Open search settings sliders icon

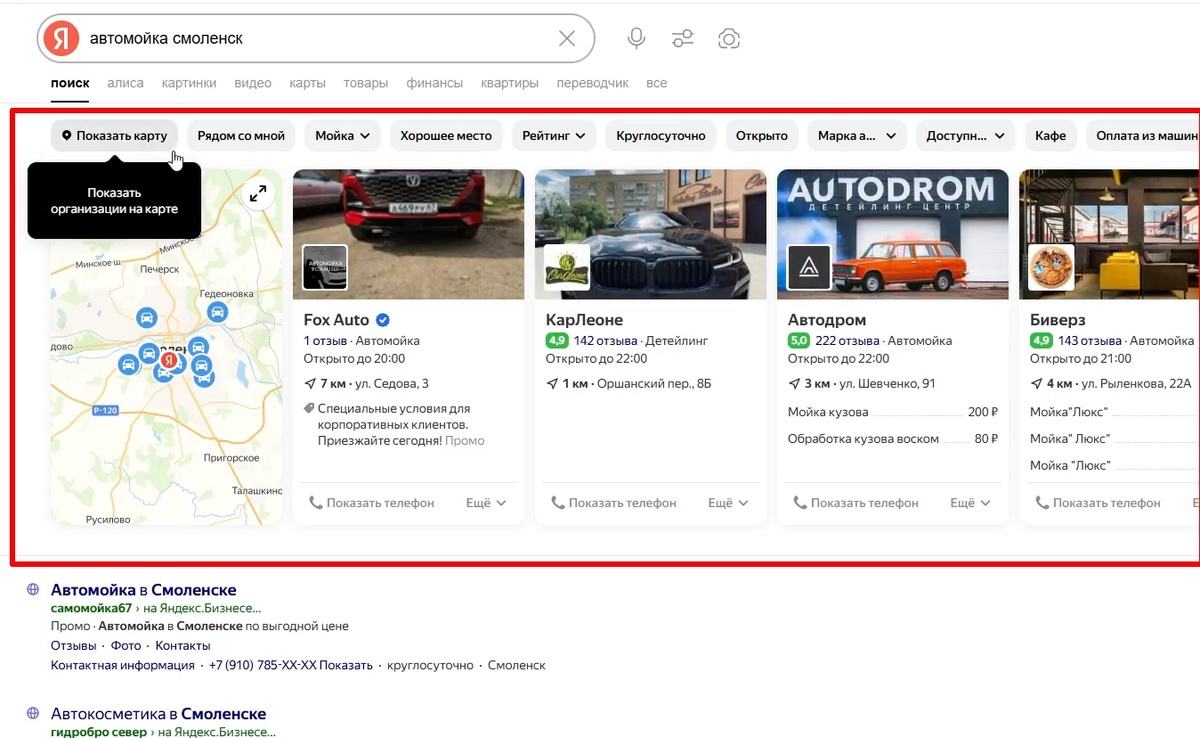[683, 39]
